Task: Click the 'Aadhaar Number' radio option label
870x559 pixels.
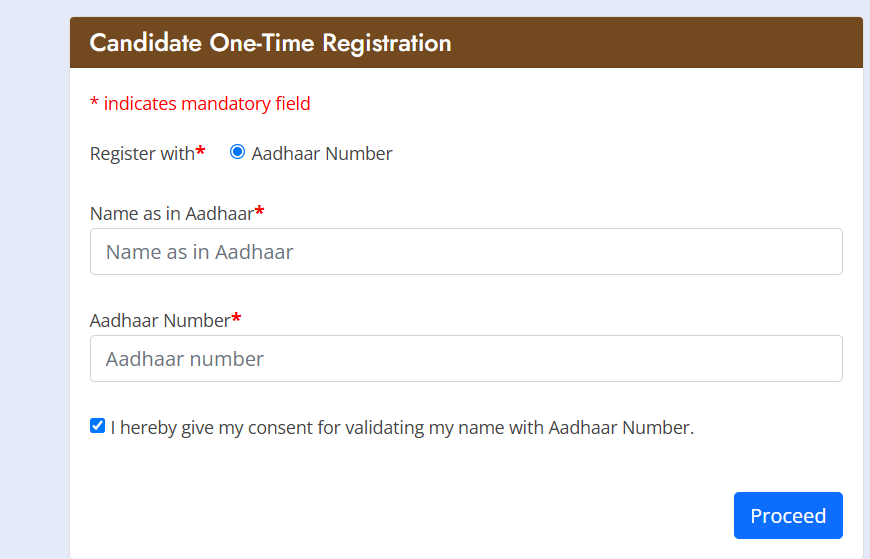Action: pos(322,154)
